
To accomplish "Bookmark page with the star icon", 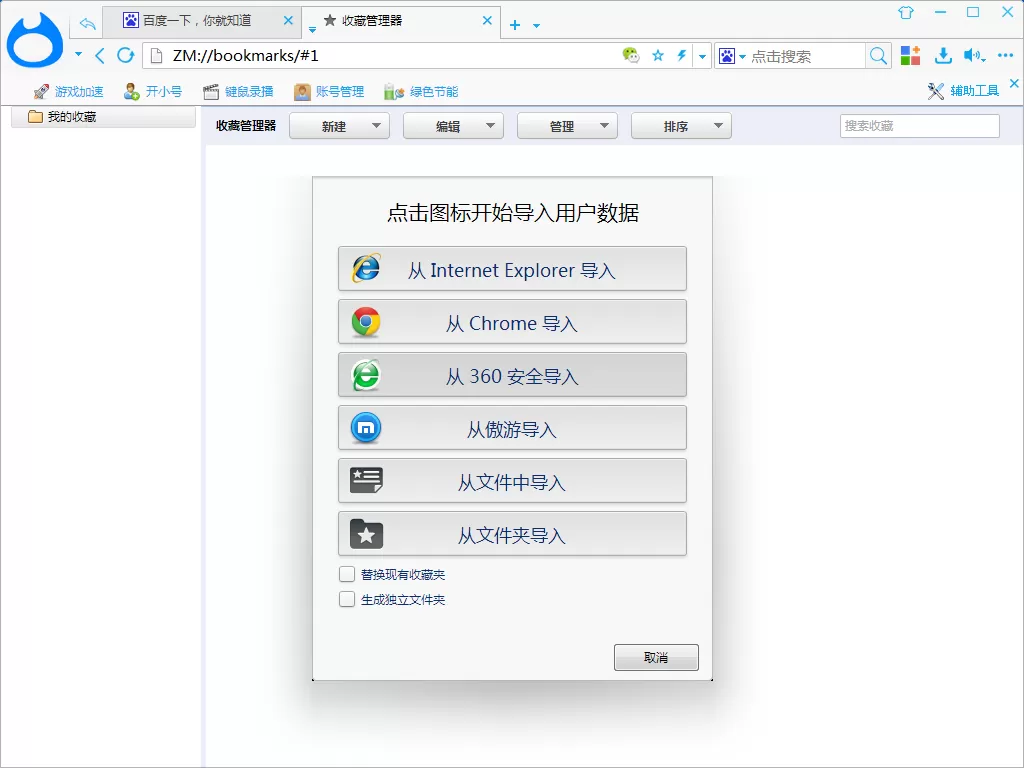I will point(658,56).
